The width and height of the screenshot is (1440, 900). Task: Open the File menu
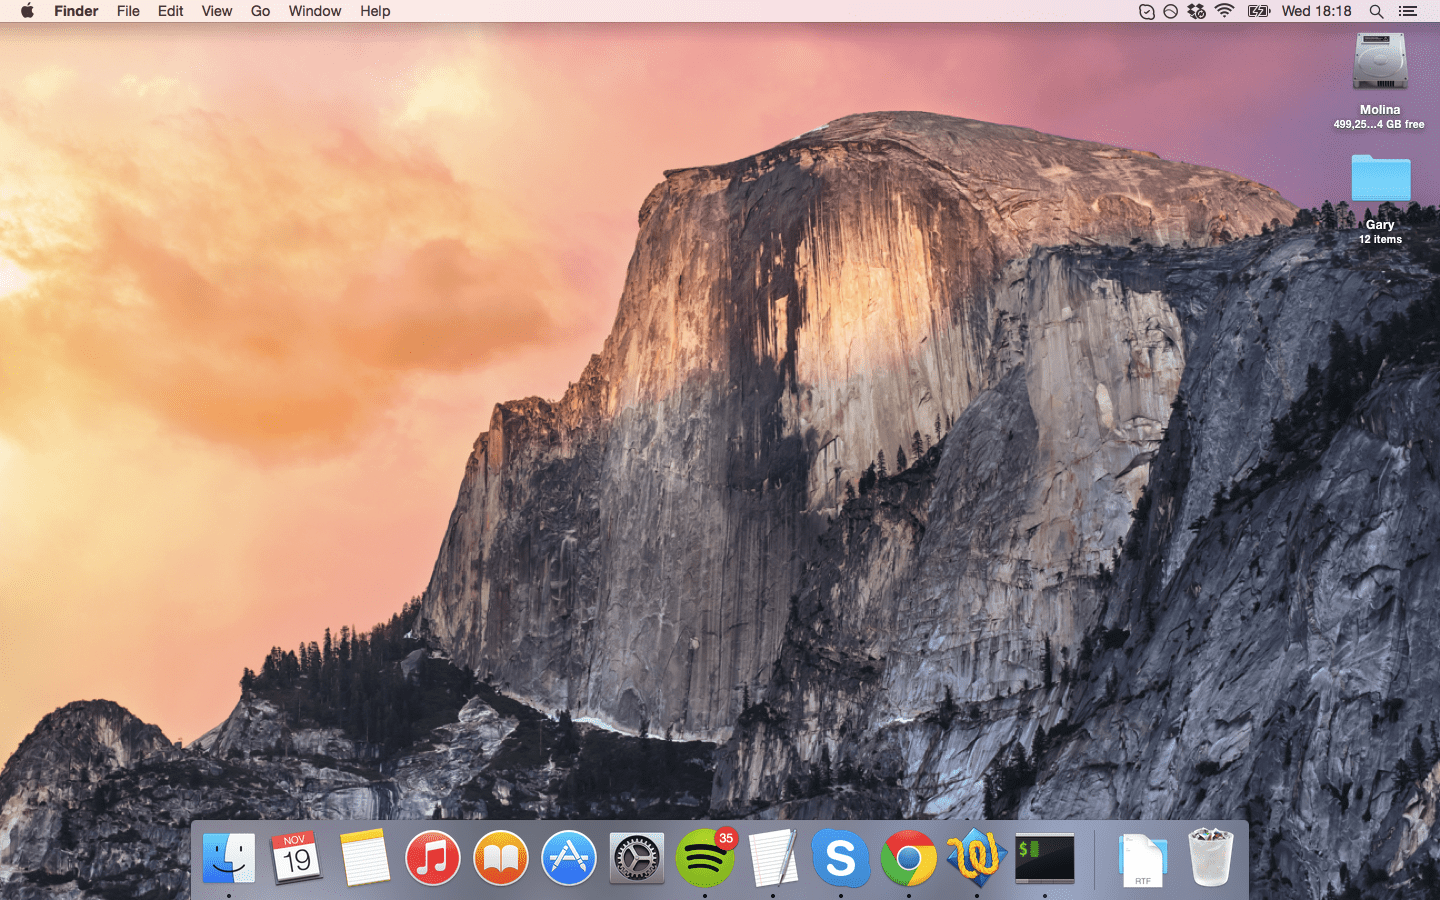(x=128, y=11)
